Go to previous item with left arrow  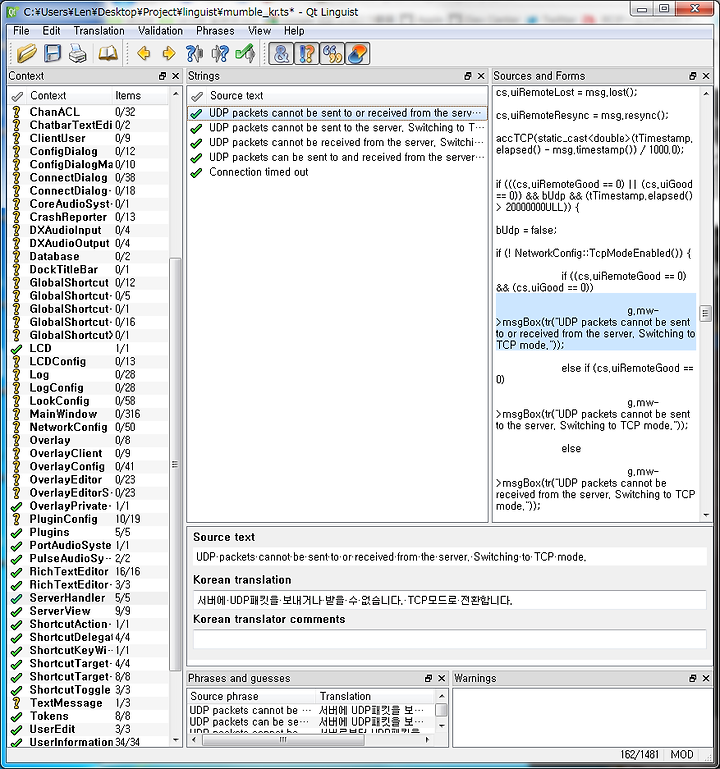tap(144, 53)
